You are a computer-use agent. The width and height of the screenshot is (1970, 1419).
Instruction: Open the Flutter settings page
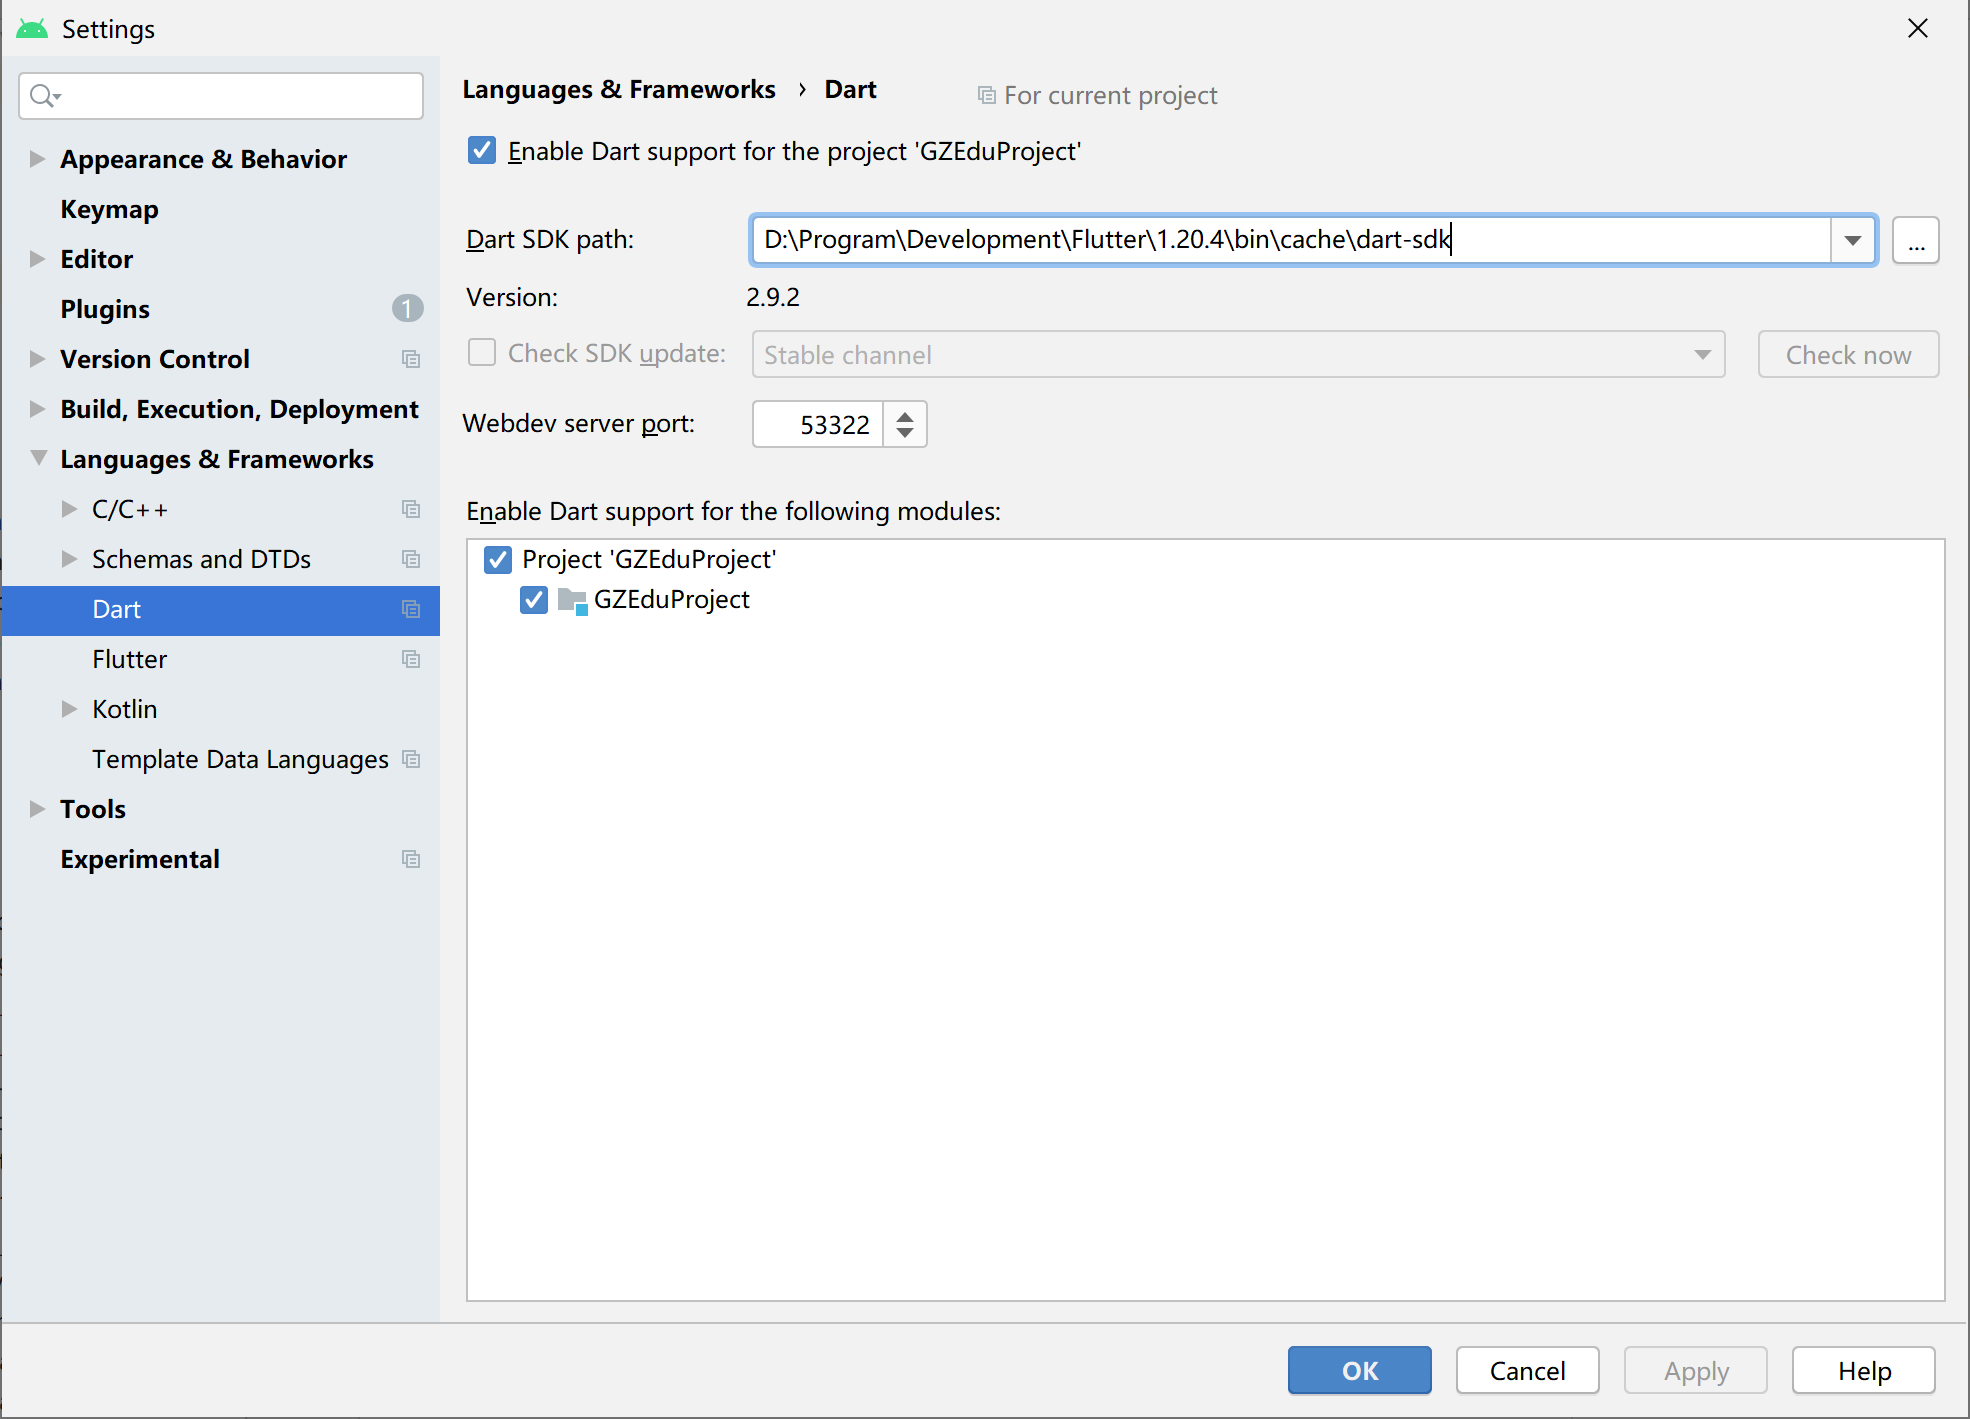(129, 659)
